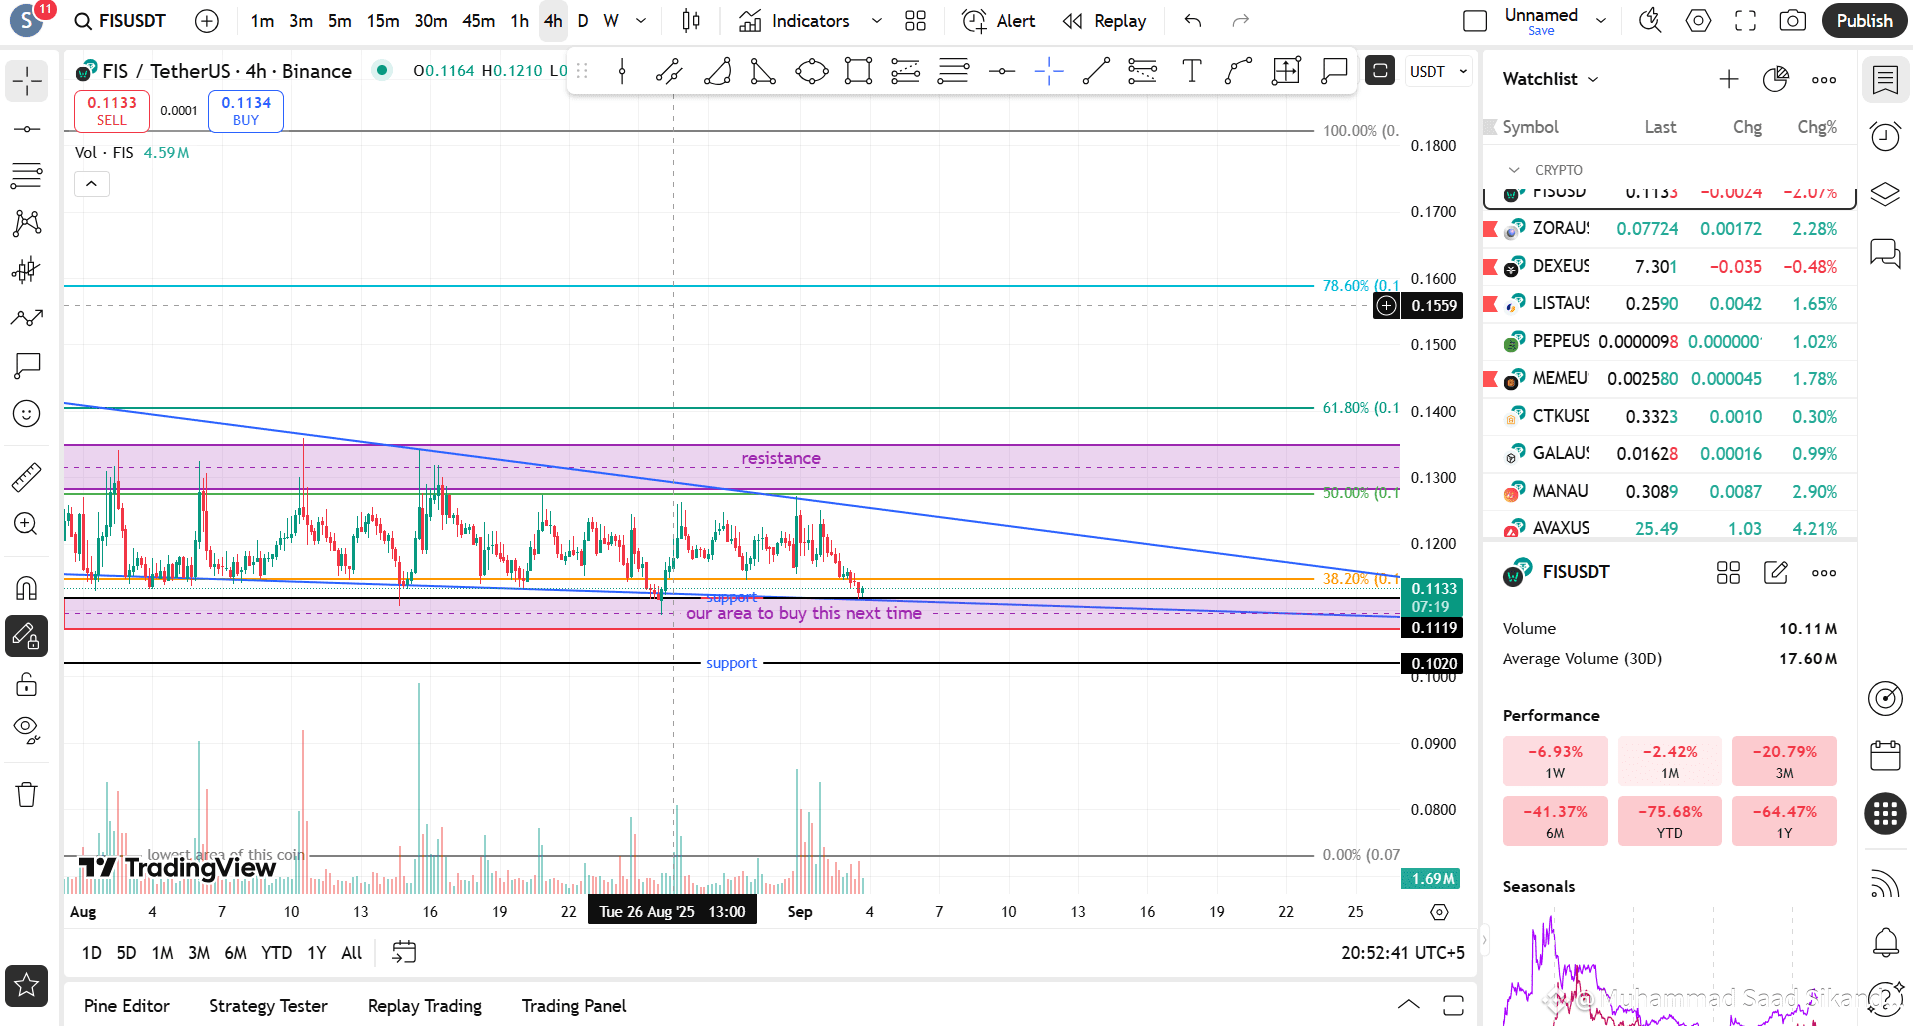1913x1026 pixels.
Task: Select the ruler measure tool
Action: (27, 477)
